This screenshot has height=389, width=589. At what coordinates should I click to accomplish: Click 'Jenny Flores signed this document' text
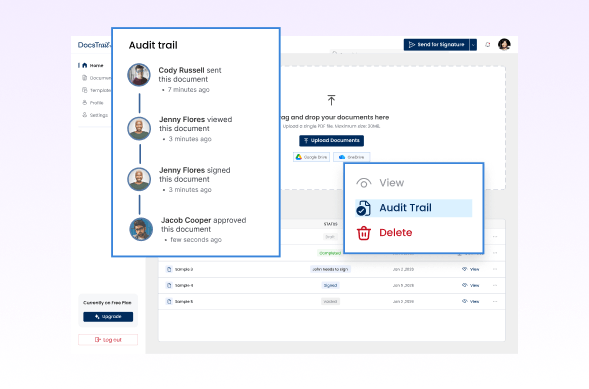195,175
